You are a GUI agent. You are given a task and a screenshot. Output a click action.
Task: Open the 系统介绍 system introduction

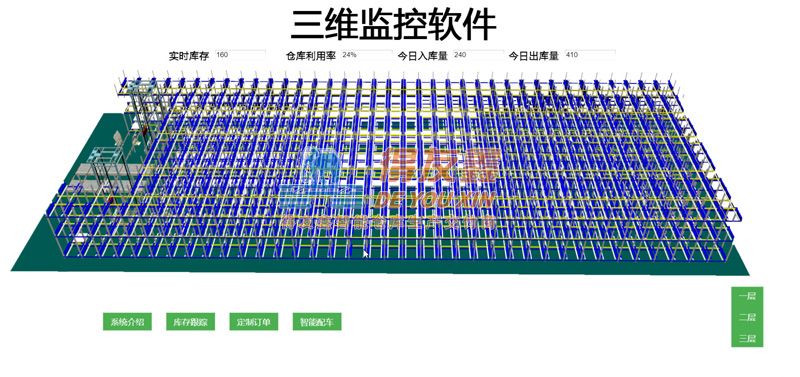(127, 322)
